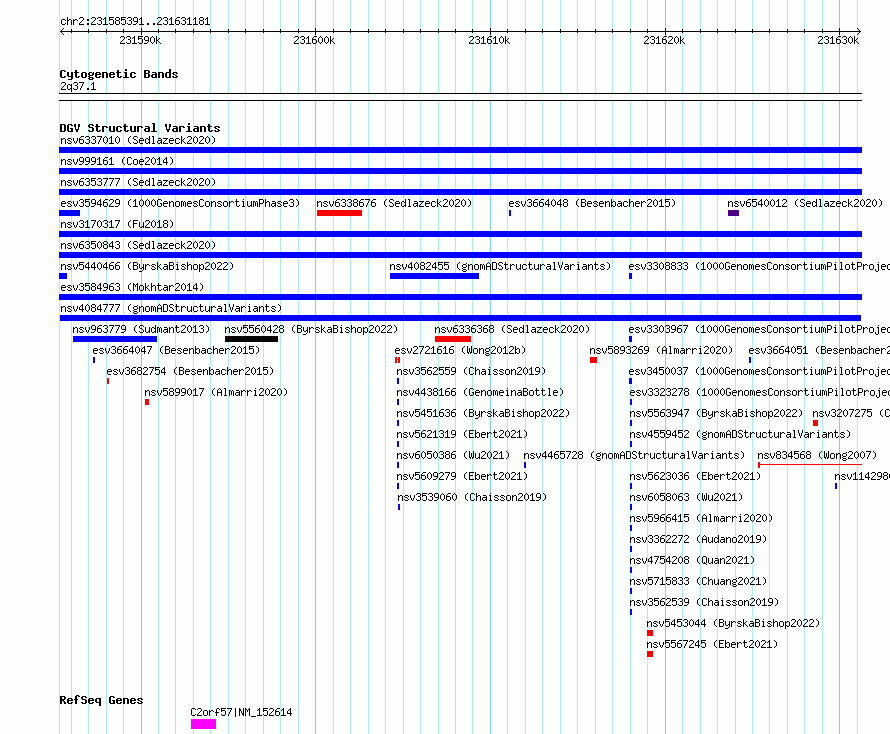890x734 pixels.
Task: Click the 231600k ruler position
Action: pos(314,40)
